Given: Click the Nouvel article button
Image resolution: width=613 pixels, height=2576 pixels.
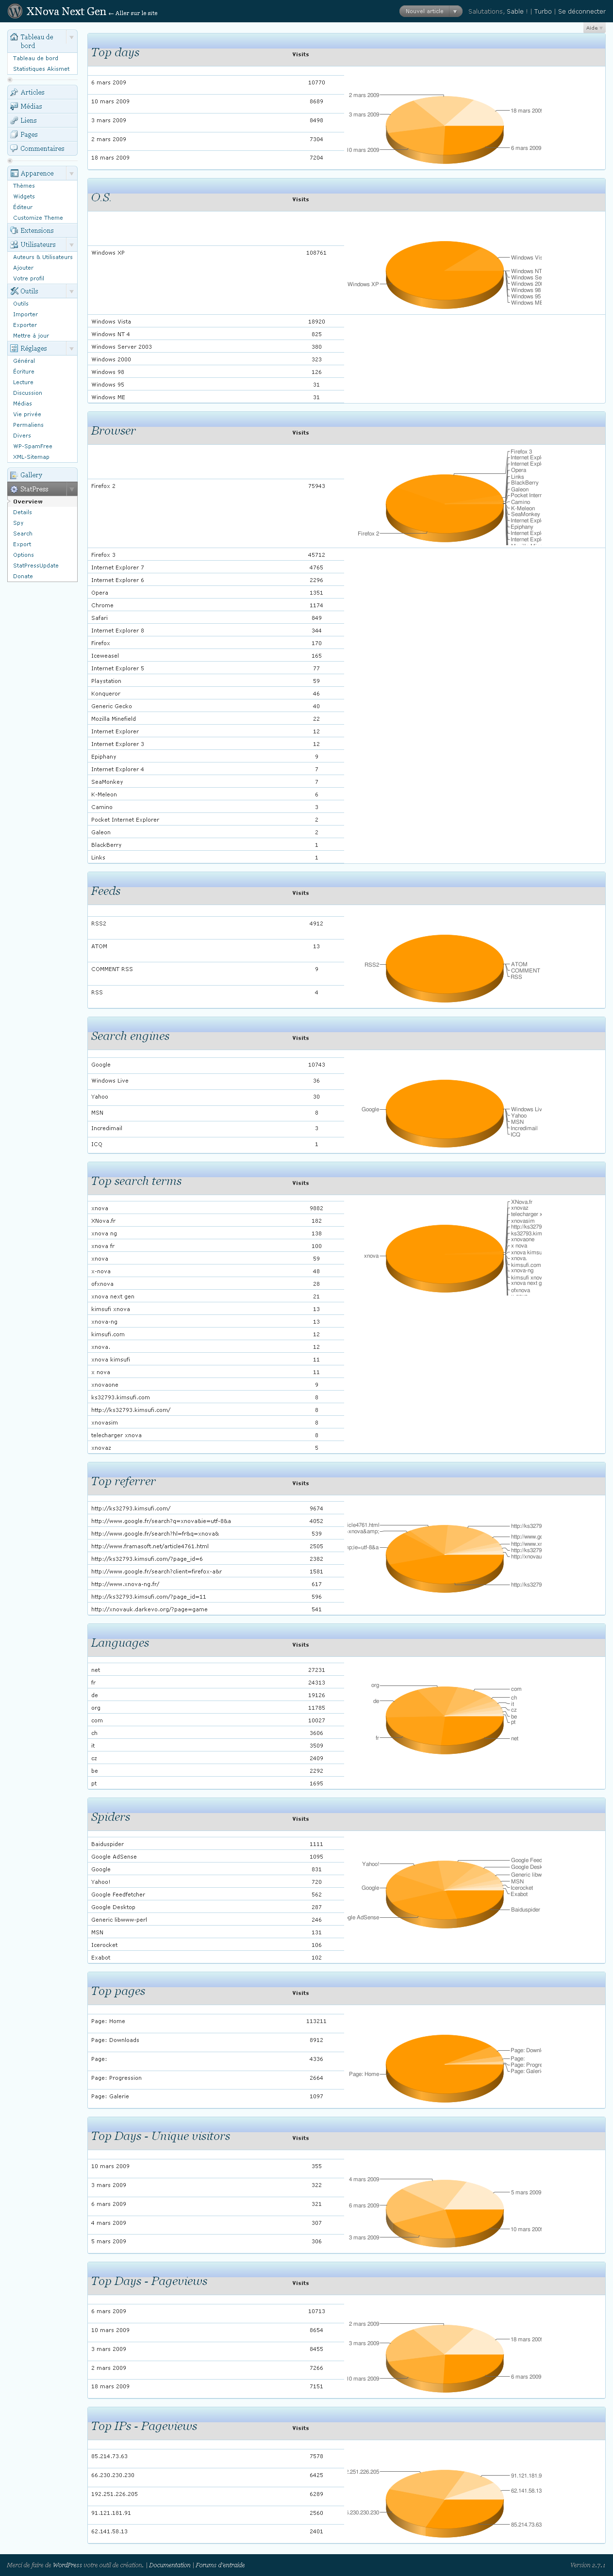Looking at the screenshot, I should [x=425, y=11].
